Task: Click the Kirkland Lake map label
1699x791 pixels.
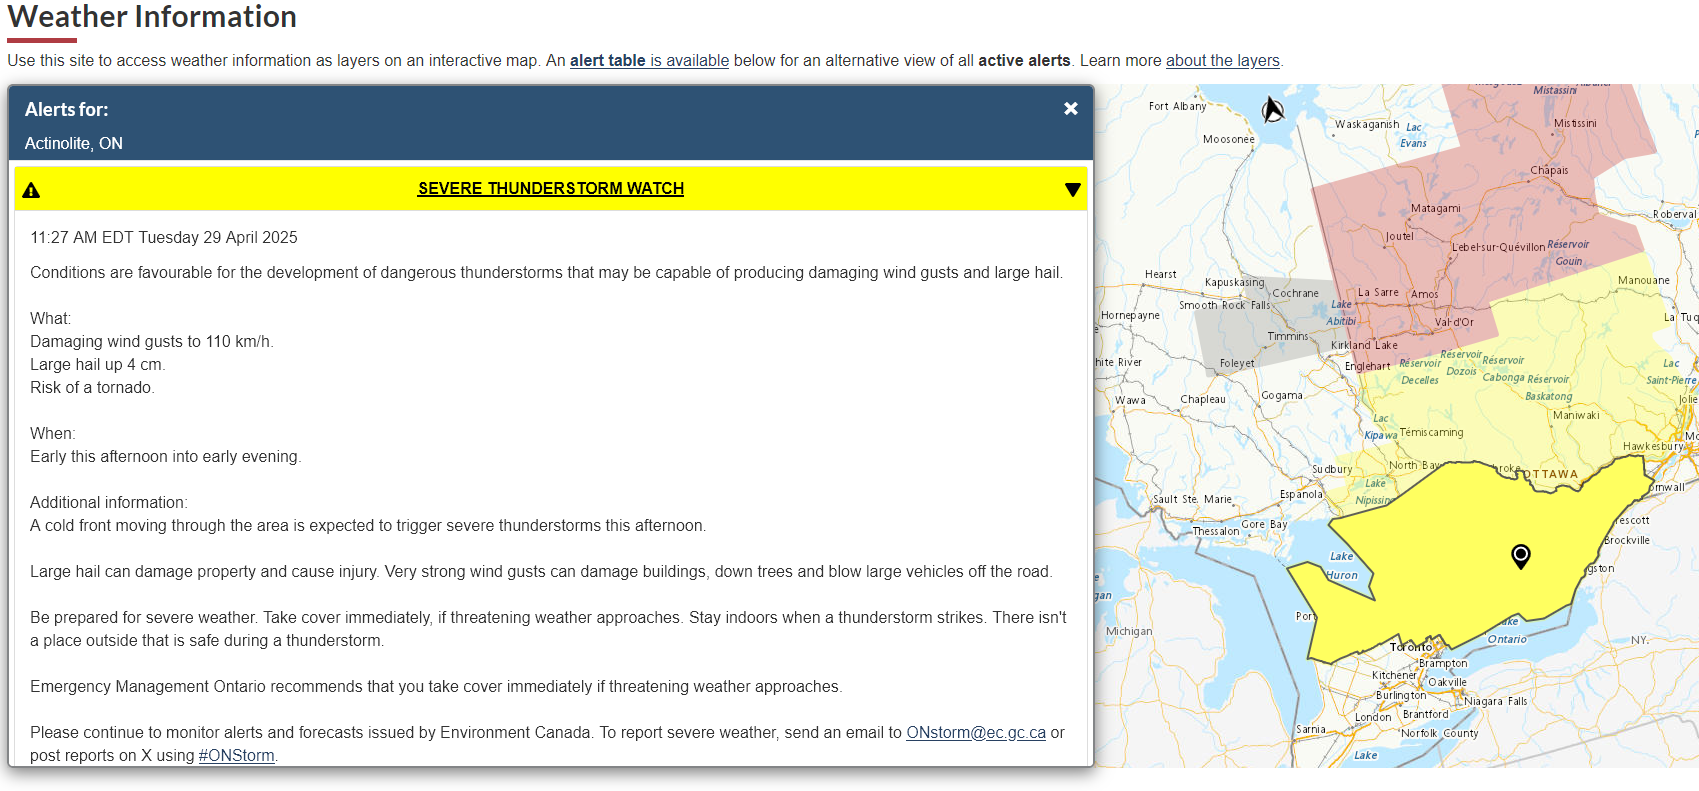Action: pyautogui.click(x=1364, y=345)
